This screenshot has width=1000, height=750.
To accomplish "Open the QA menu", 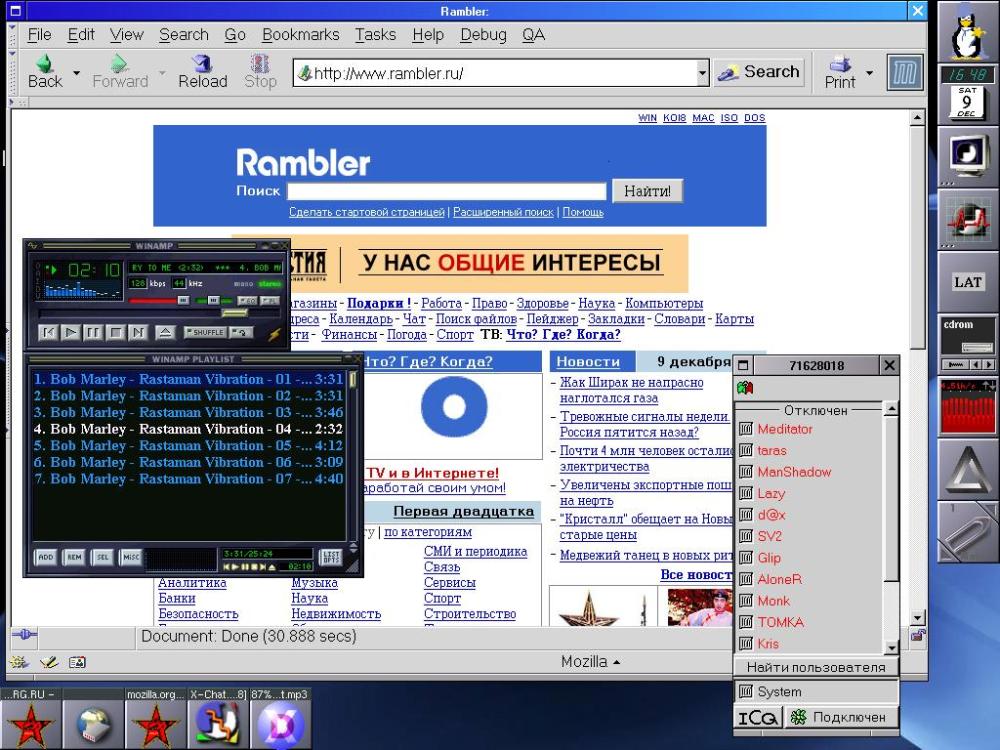I will (x=533, y=34).
